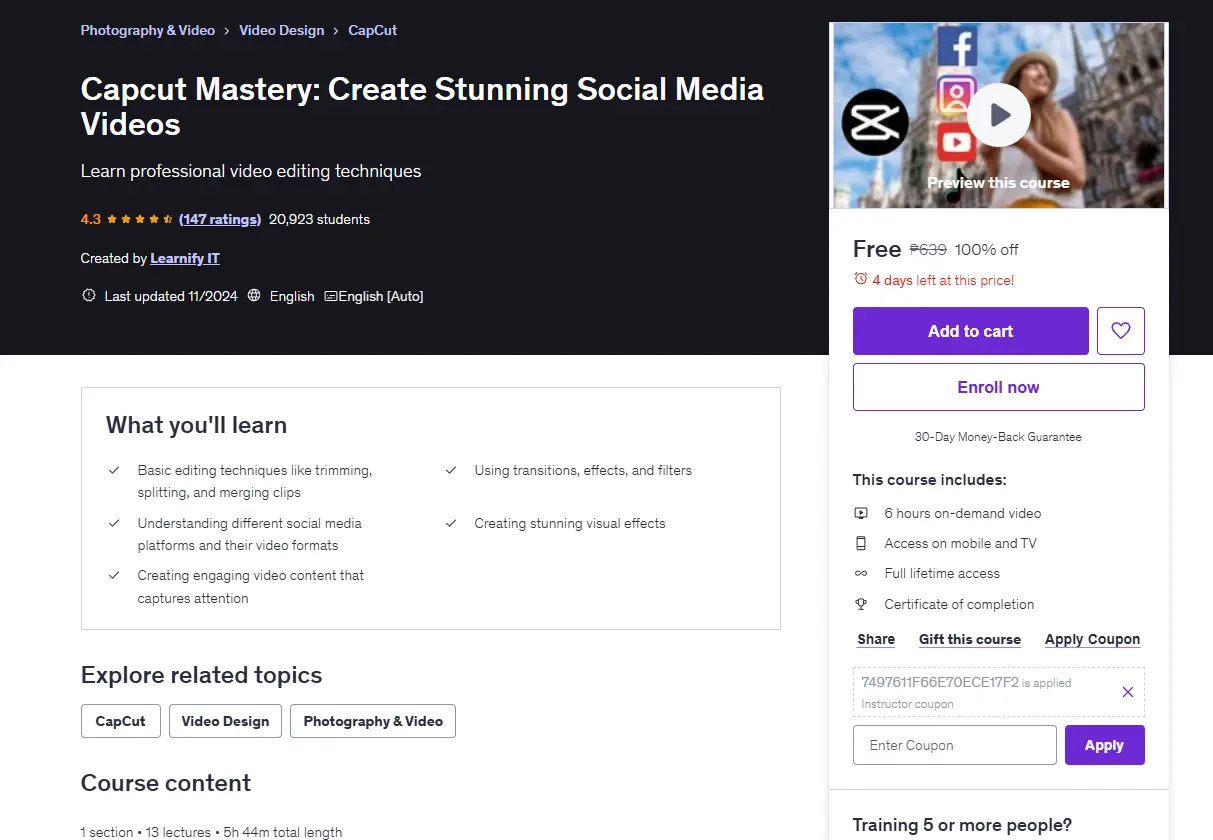Click the alarm clock icon by price deadline
This screenshot has height=840, width=1213.
click(x=860, y=279)
